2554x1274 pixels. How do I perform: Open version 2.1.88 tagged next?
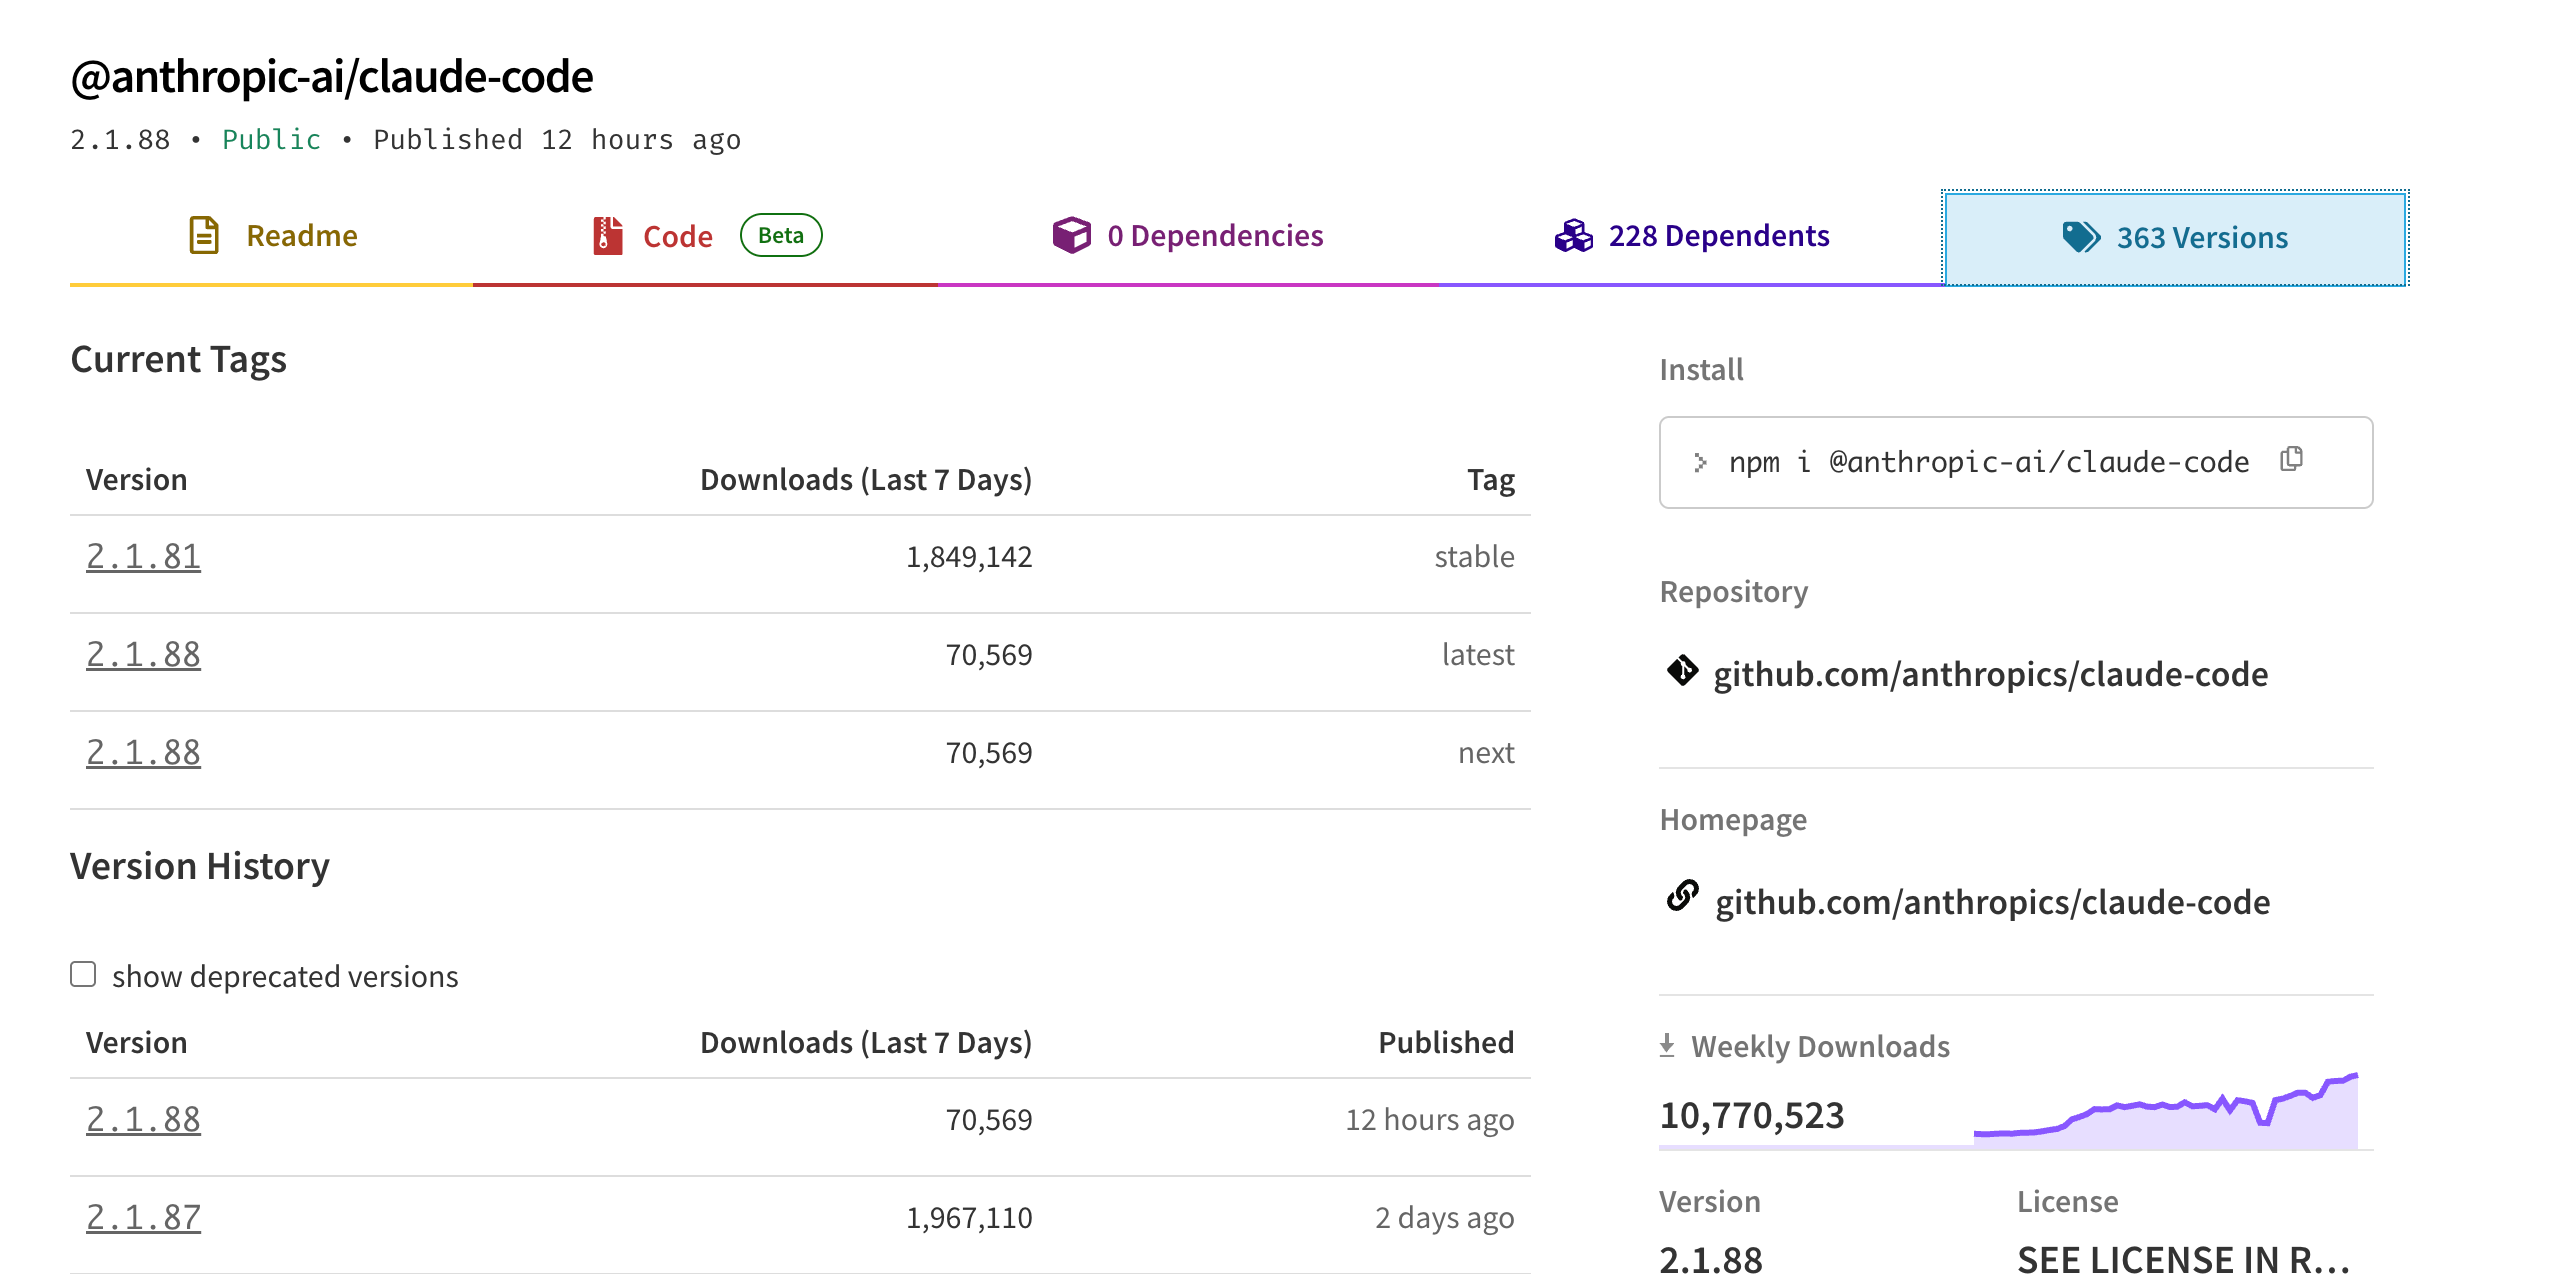[x=143, y=752]
